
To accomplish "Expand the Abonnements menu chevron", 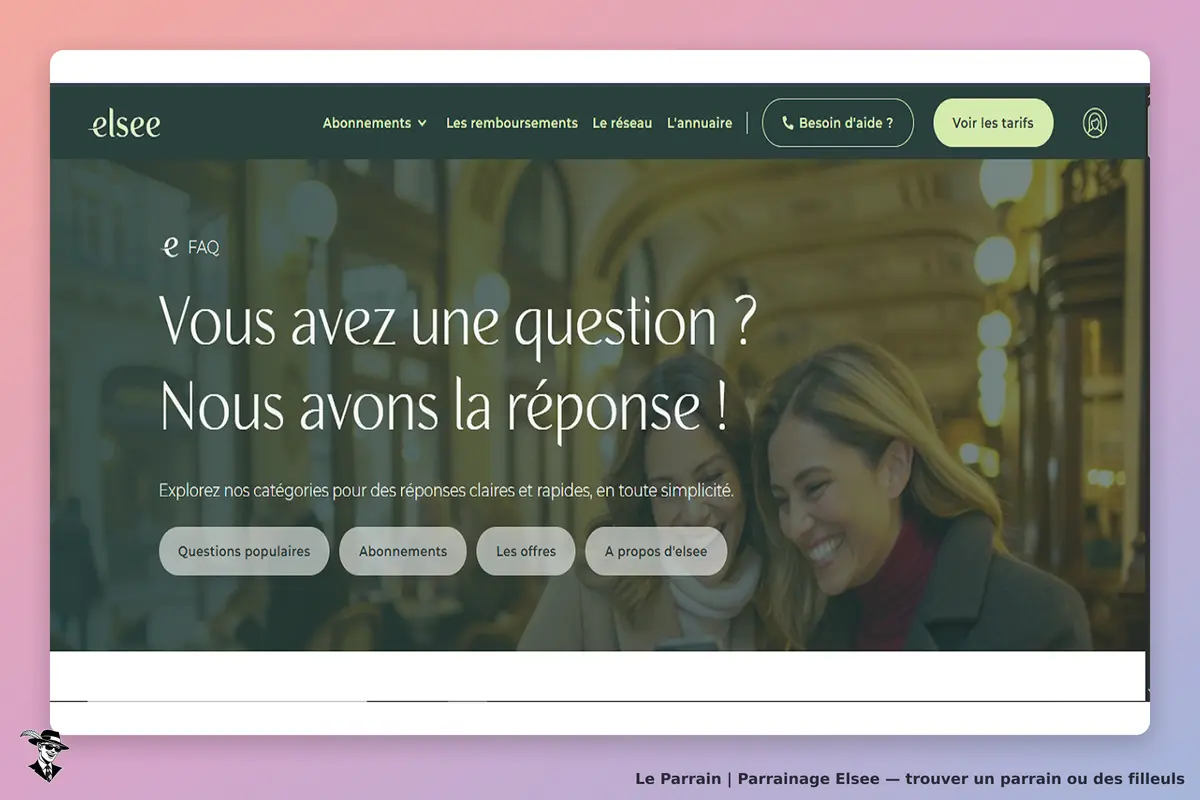I will (422, 123).
